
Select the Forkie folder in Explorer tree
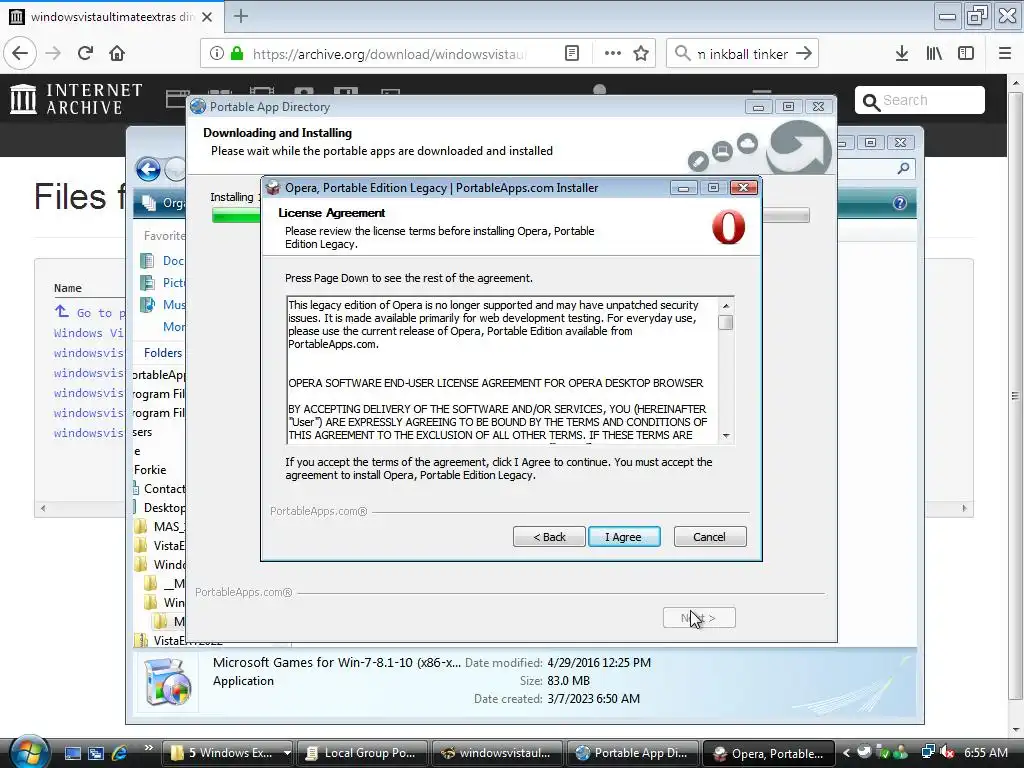pos(150,470)
